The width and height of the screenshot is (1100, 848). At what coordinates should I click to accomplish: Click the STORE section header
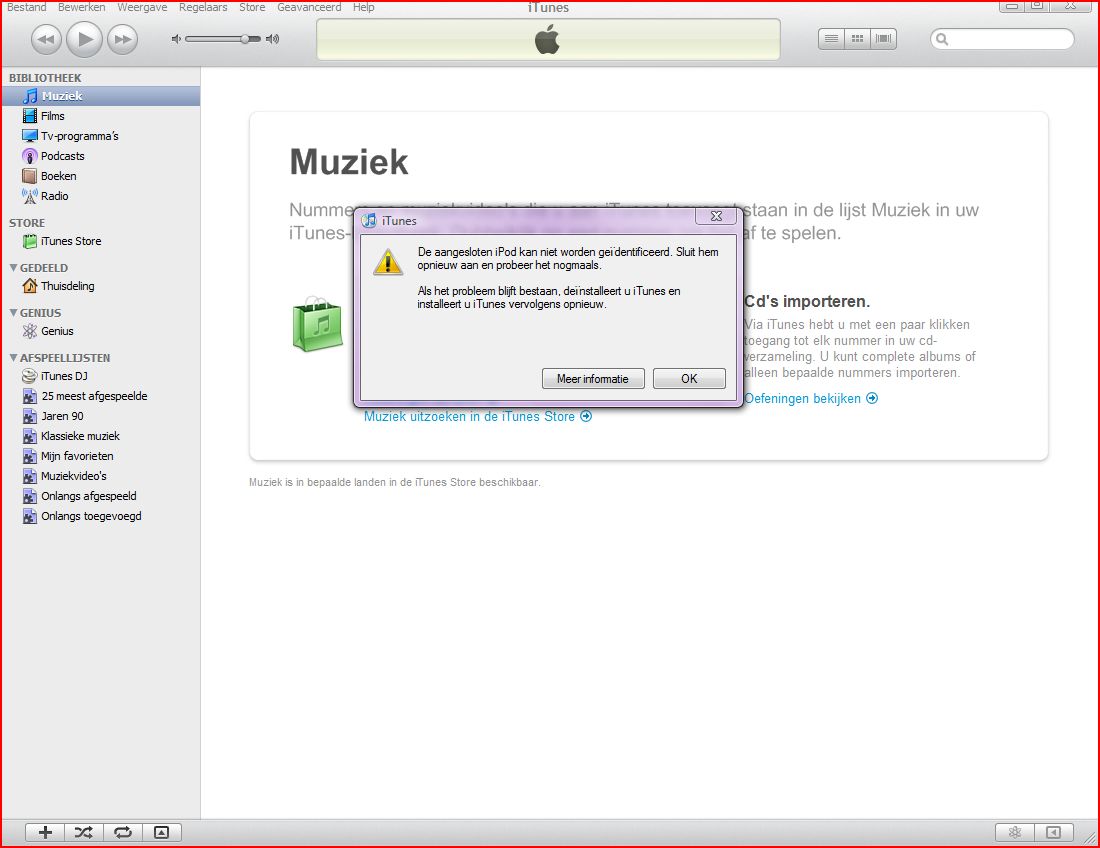(x=27, y=223)
